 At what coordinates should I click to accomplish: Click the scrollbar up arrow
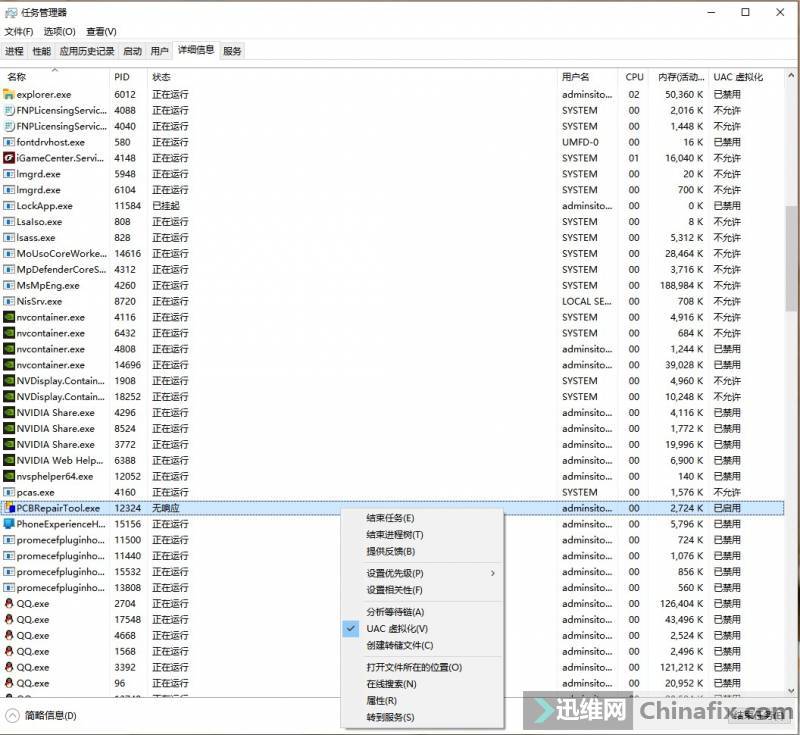coord(791,76)
